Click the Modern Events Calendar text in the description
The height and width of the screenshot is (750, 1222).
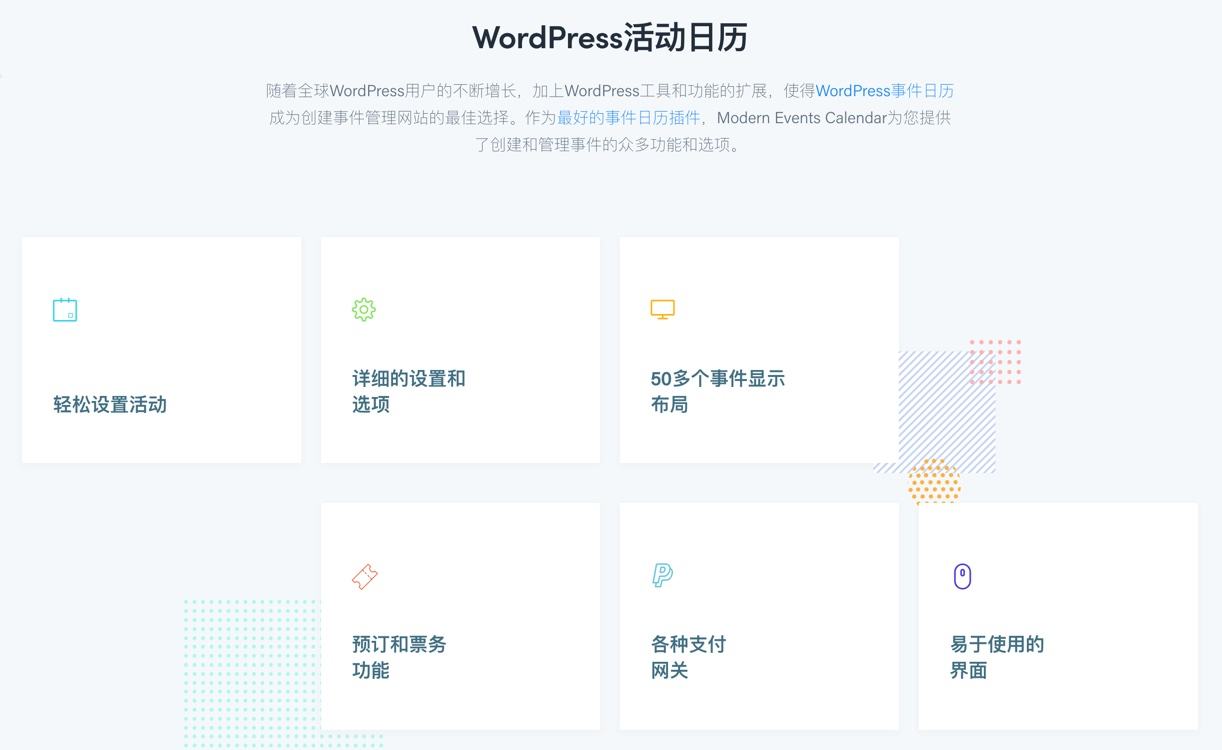(x=802, y=117)
